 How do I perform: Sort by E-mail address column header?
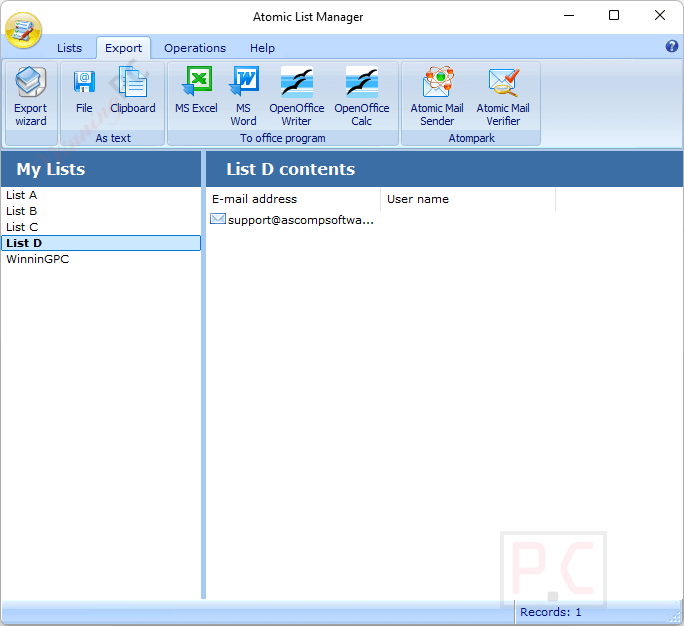(x=293, y=199)
